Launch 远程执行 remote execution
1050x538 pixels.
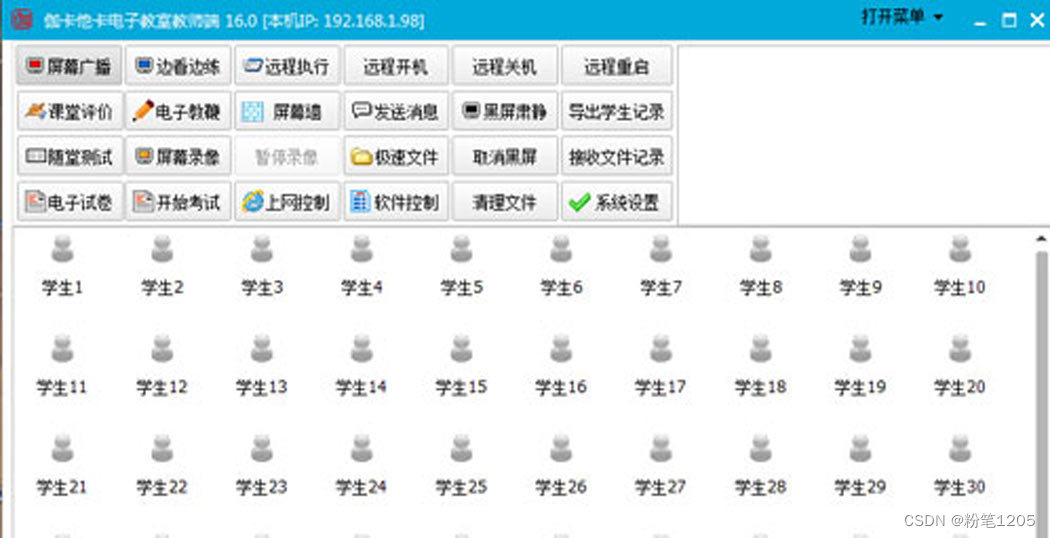click(x=287, y=65)
